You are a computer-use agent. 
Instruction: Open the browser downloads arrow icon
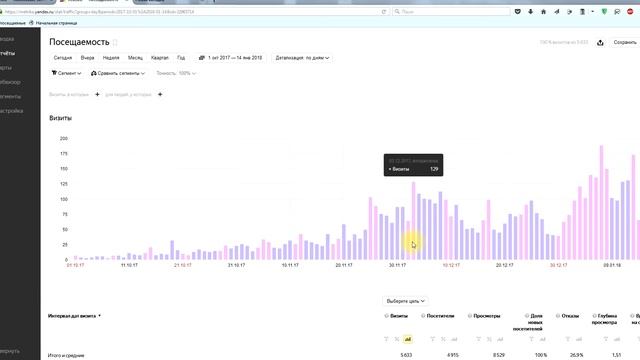[531, 12]
